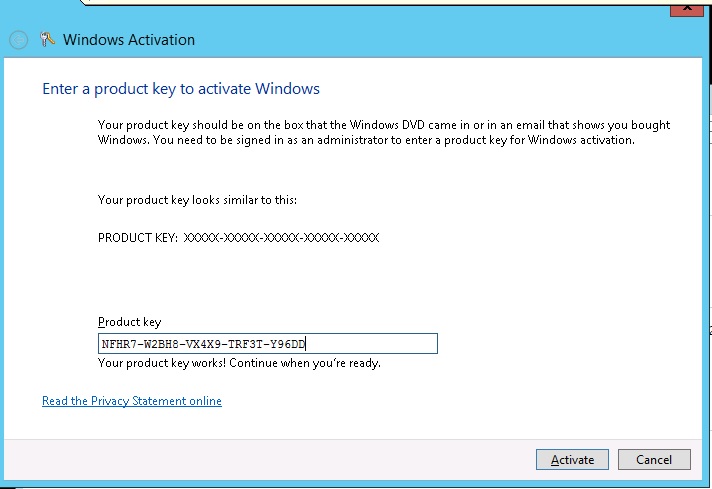This screenshot has height=489, width=712.
Task: Click the Windows Activation keys icon
Action: pos(47,40)
